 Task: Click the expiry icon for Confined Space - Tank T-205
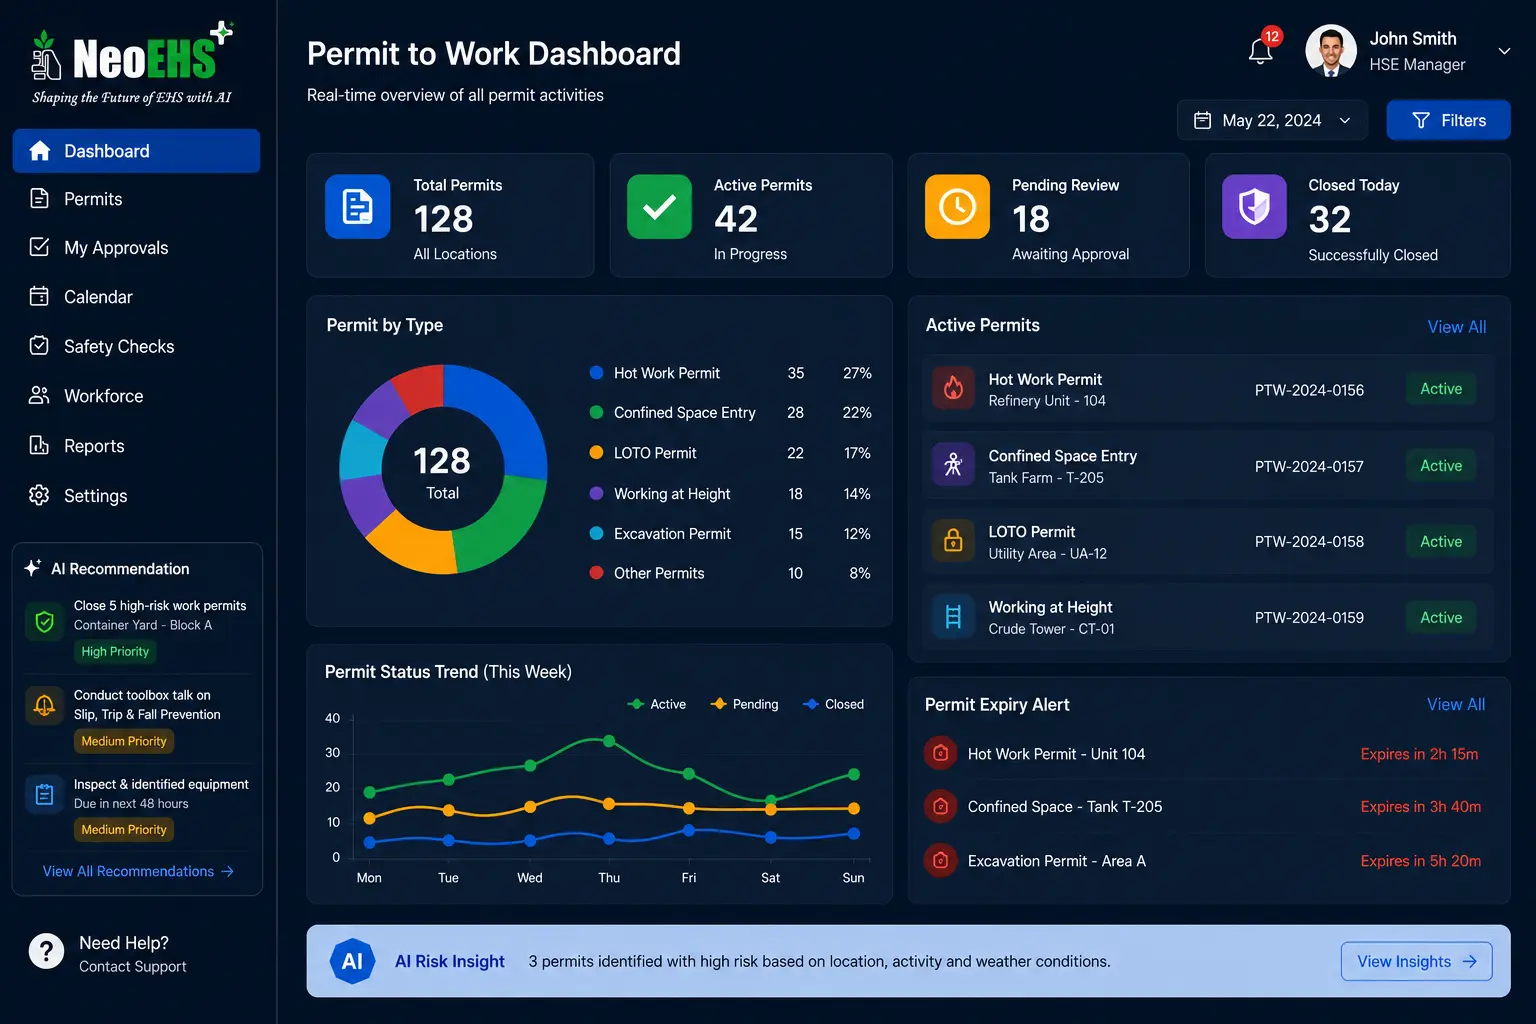tap(940, 806)
